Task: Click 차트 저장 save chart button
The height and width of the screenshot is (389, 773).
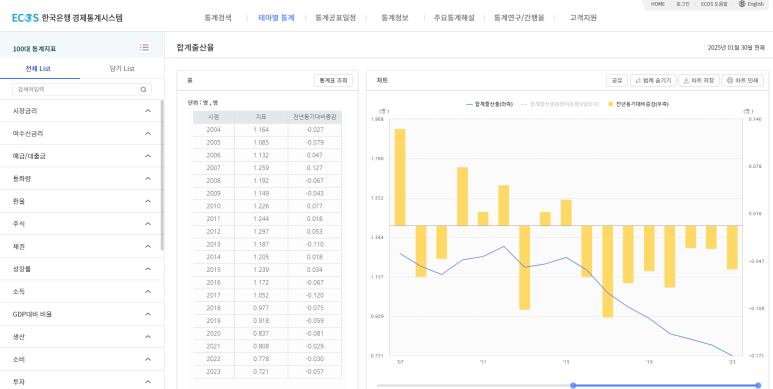Action: click(x=699, y=80)
